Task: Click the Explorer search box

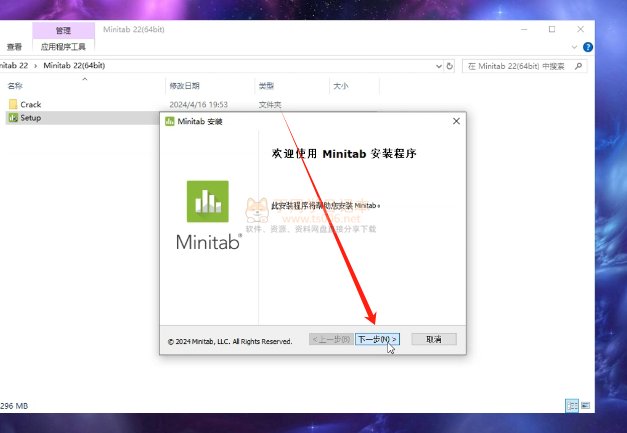Action: 524,66
